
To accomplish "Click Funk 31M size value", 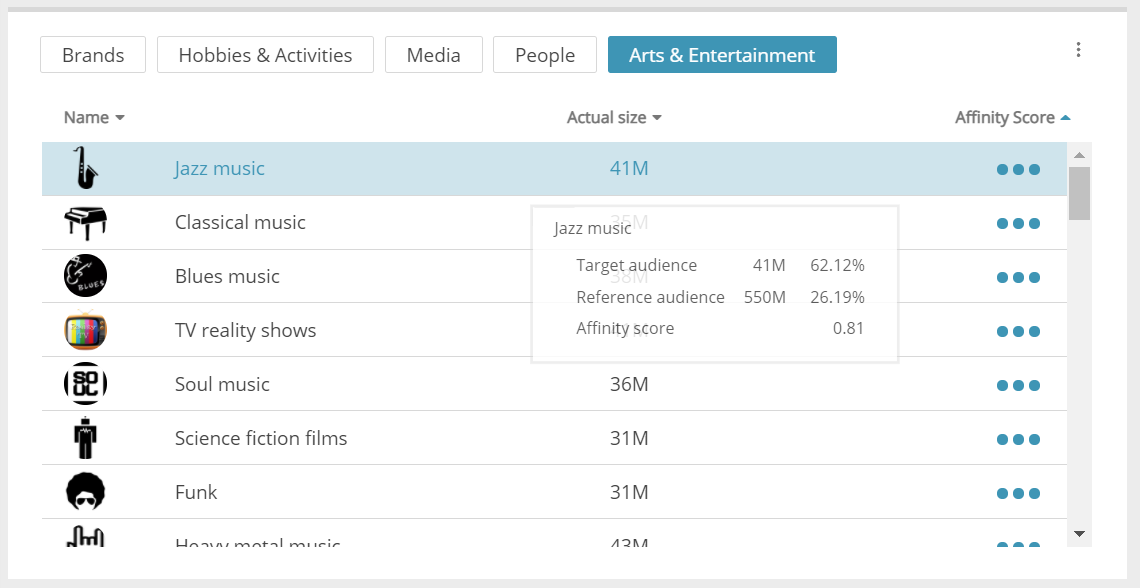I will 629,492.
